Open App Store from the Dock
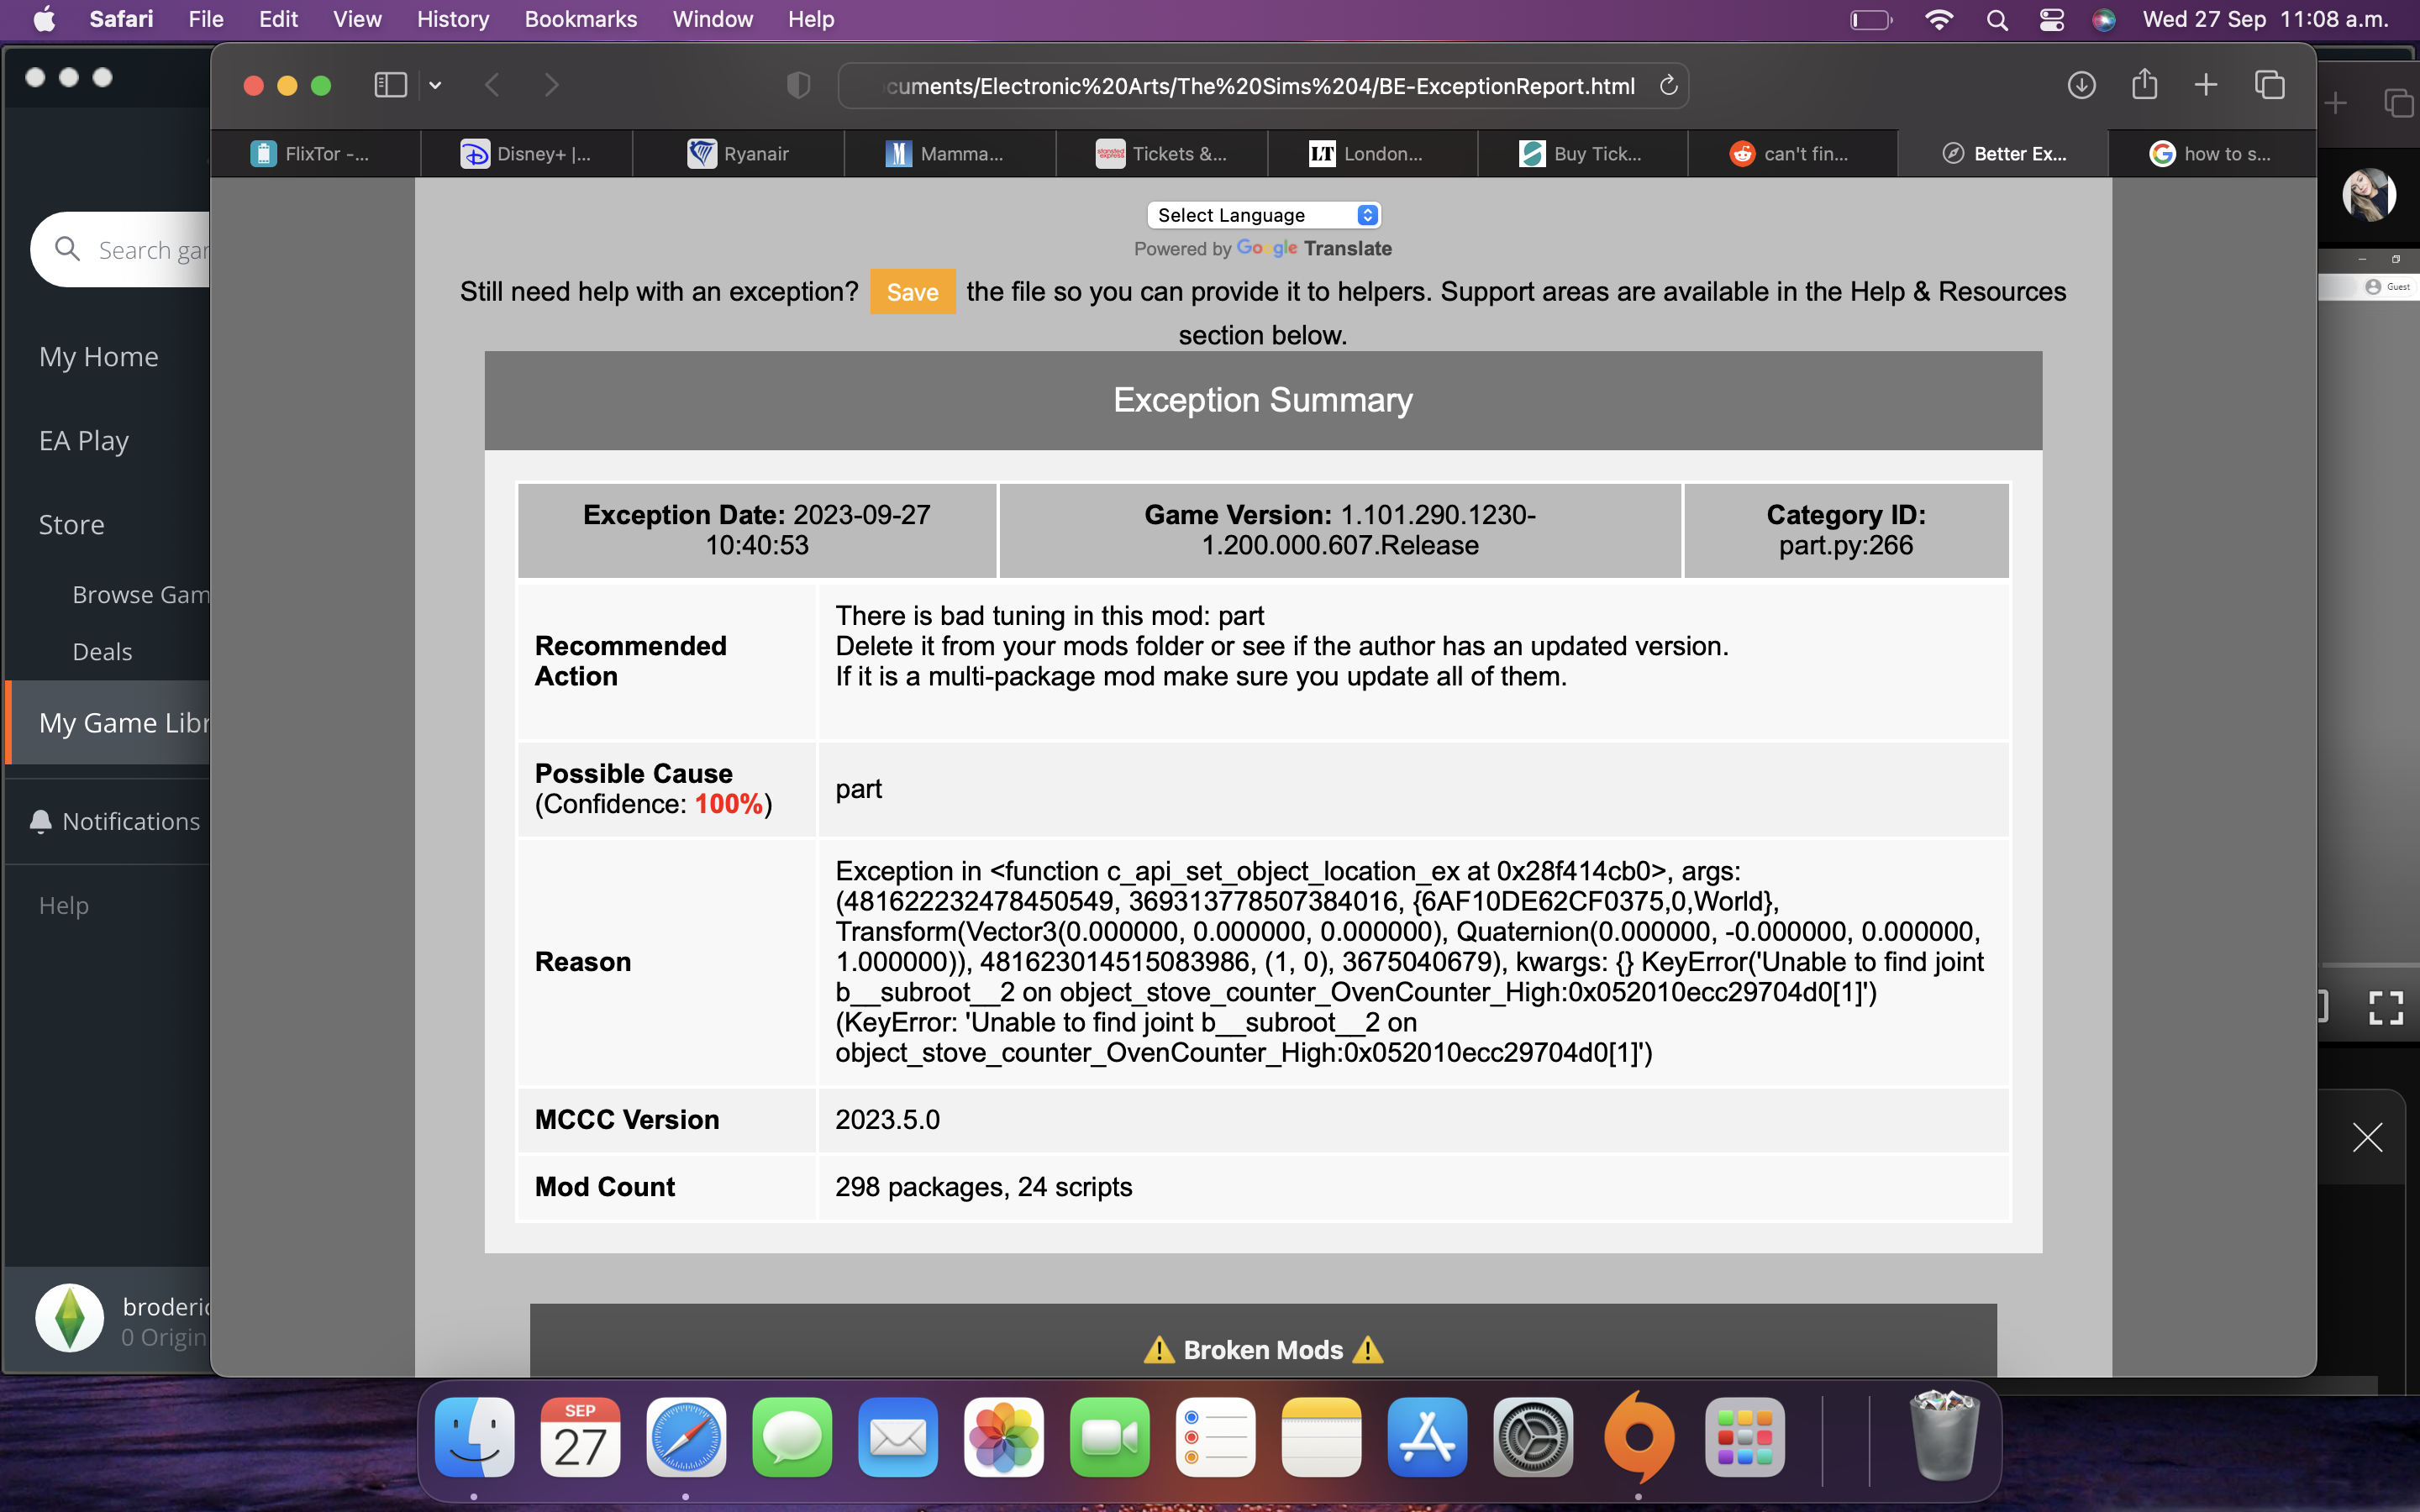This screenshot has width=2420, height=1512. point(1427,1437)
